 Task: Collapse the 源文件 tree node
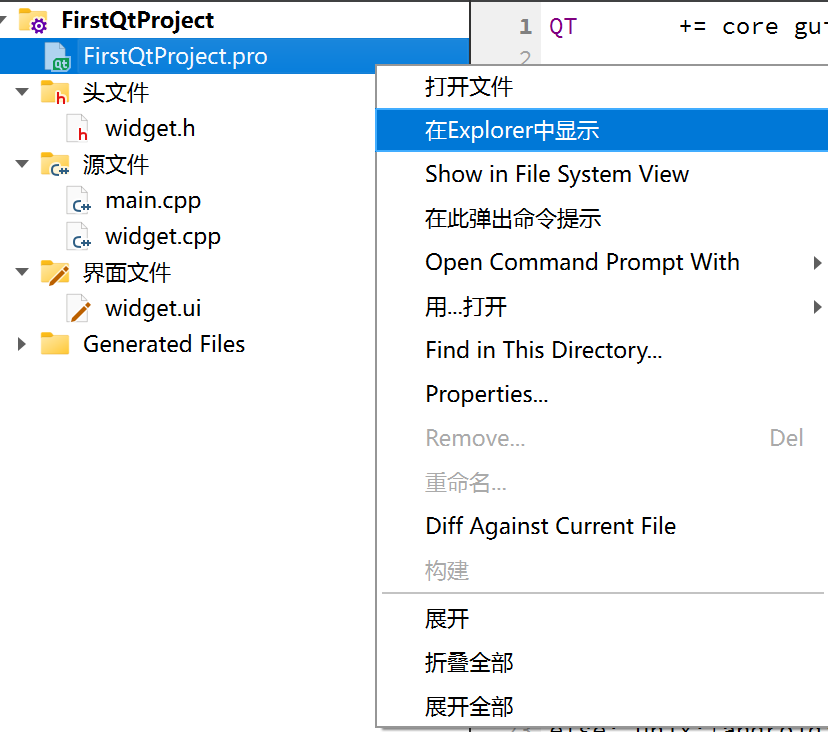(20, 163)
